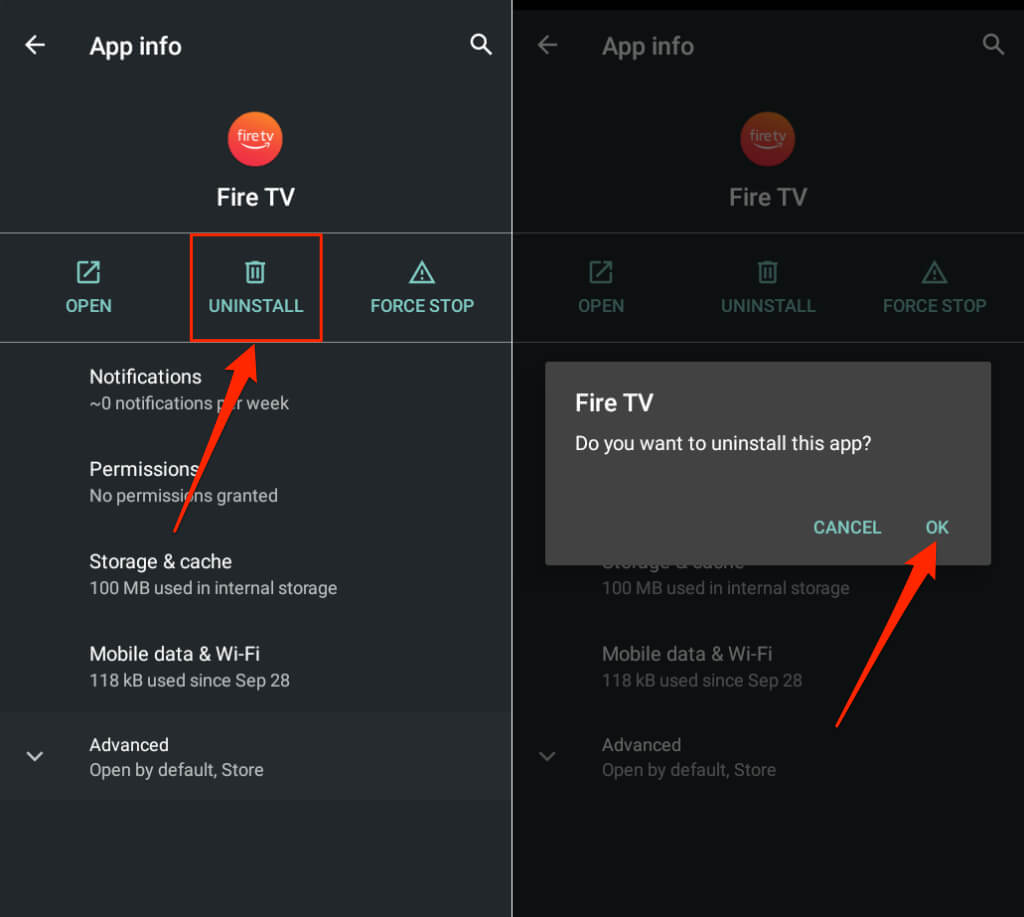
Task: Select the dimmed Mobile data & Wi-Fi row
Action: 701,666
